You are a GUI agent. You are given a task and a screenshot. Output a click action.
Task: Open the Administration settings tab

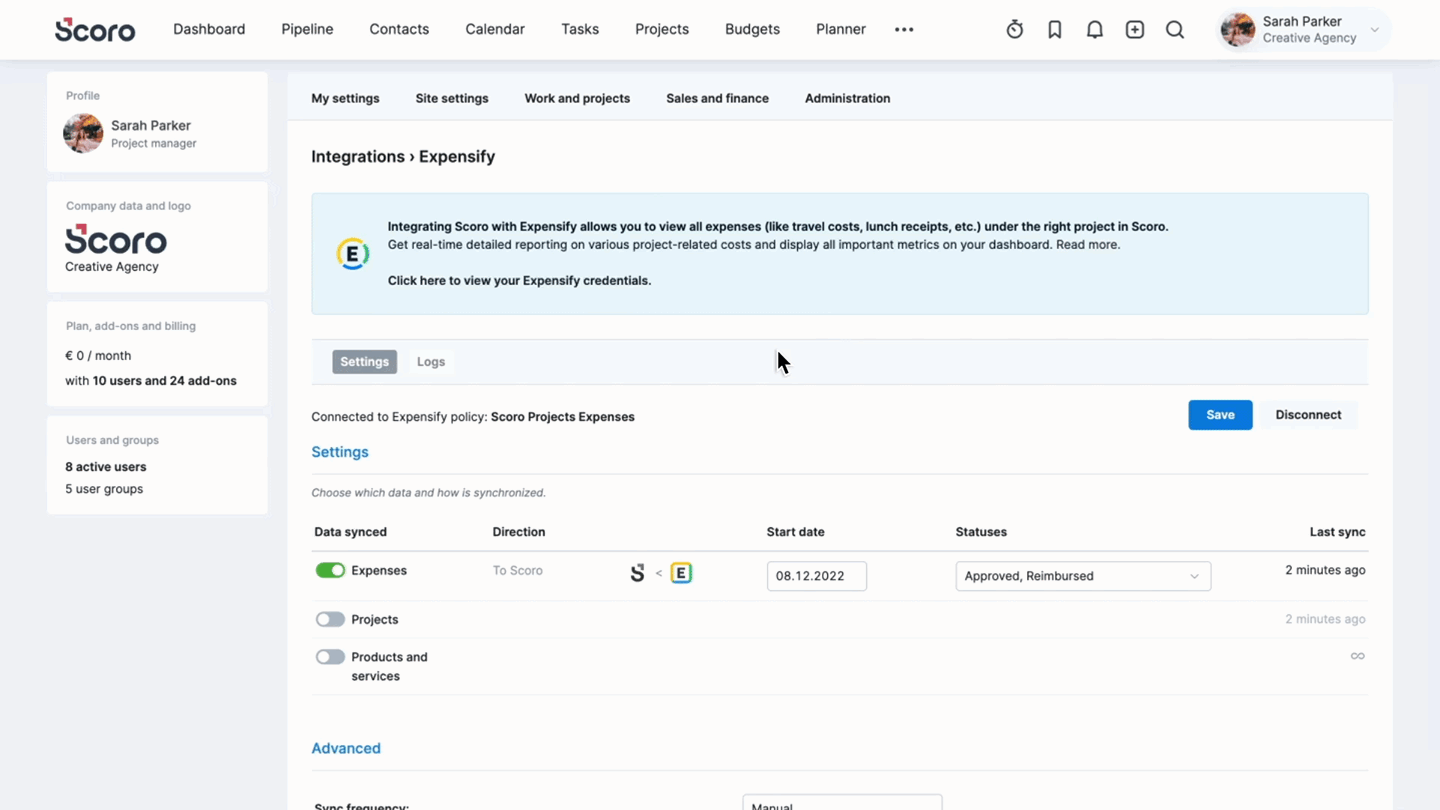pos(847,98)
